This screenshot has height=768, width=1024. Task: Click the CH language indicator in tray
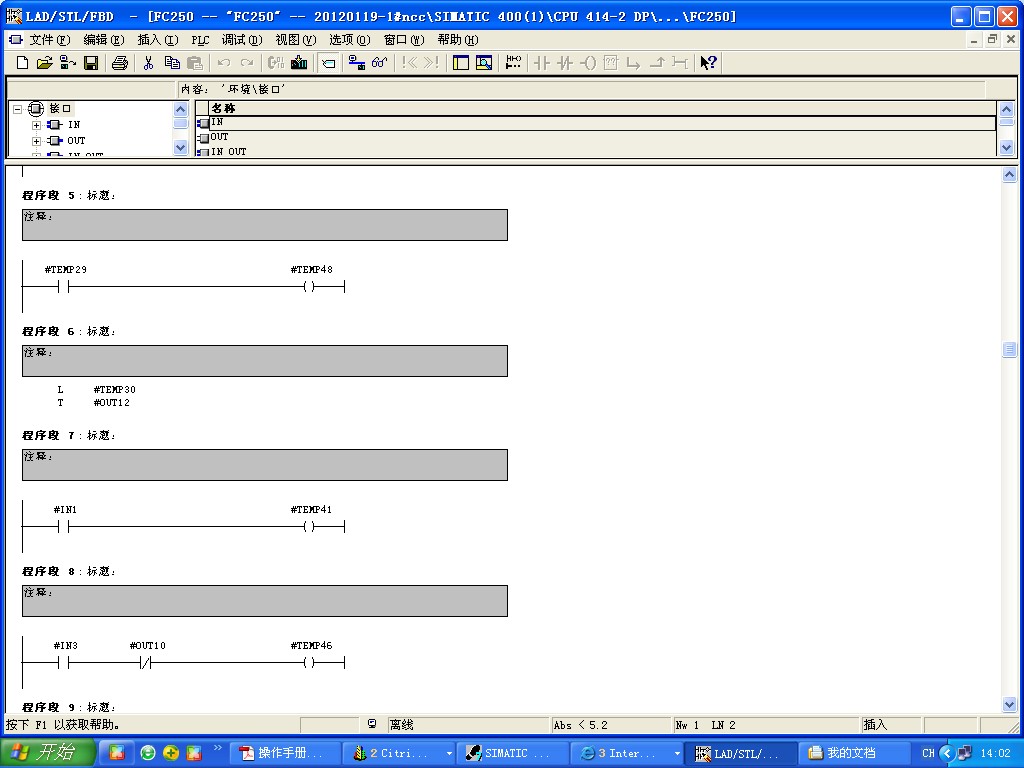(x=928, y=753)
